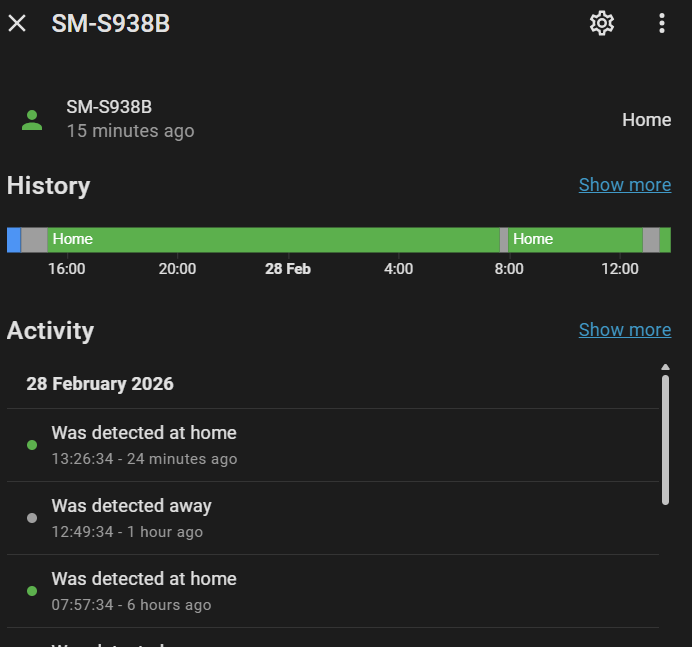Click the activity list scrollbar thumb
Viewport: 692px width, 647px height.
point(665,440)
